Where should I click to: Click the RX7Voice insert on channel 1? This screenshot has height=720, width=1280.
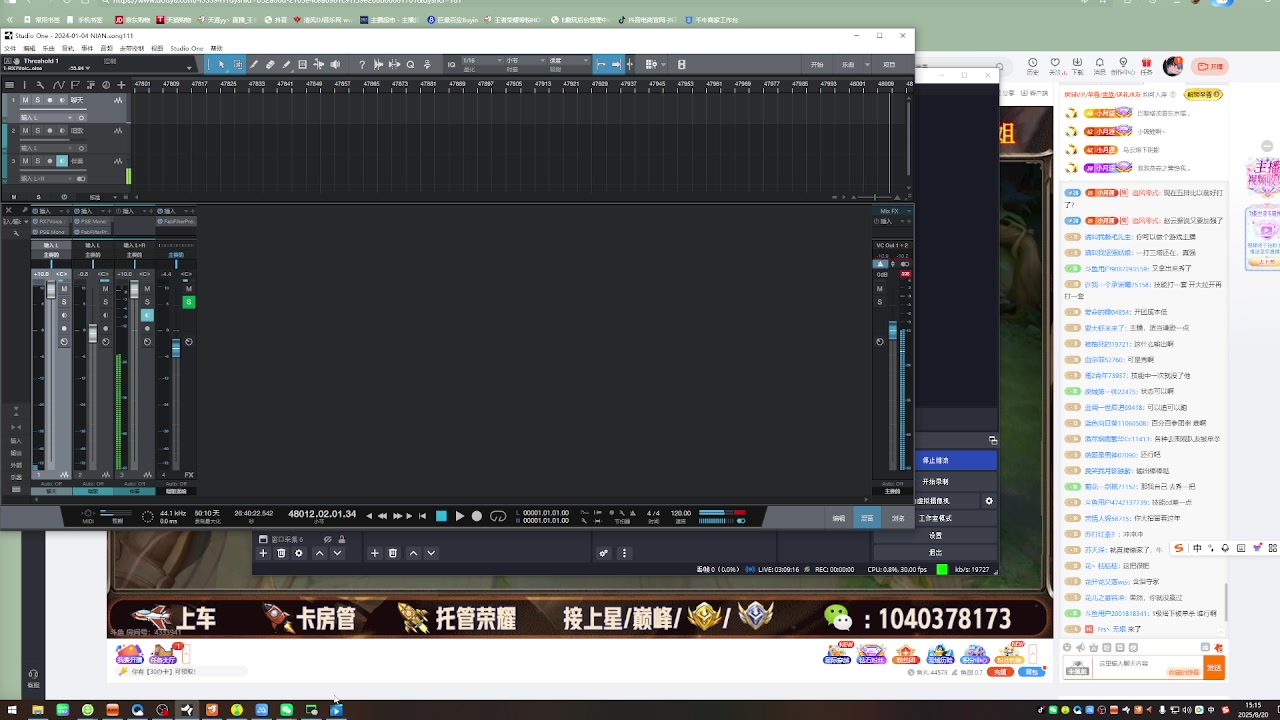51,221
